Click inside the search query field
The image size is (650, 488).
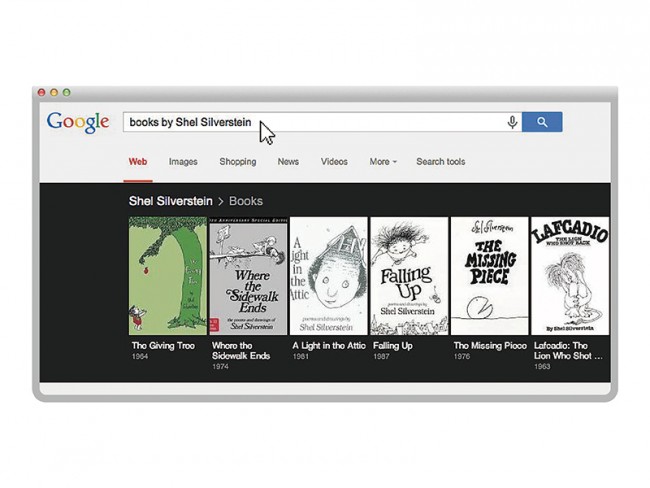point(380,122)
